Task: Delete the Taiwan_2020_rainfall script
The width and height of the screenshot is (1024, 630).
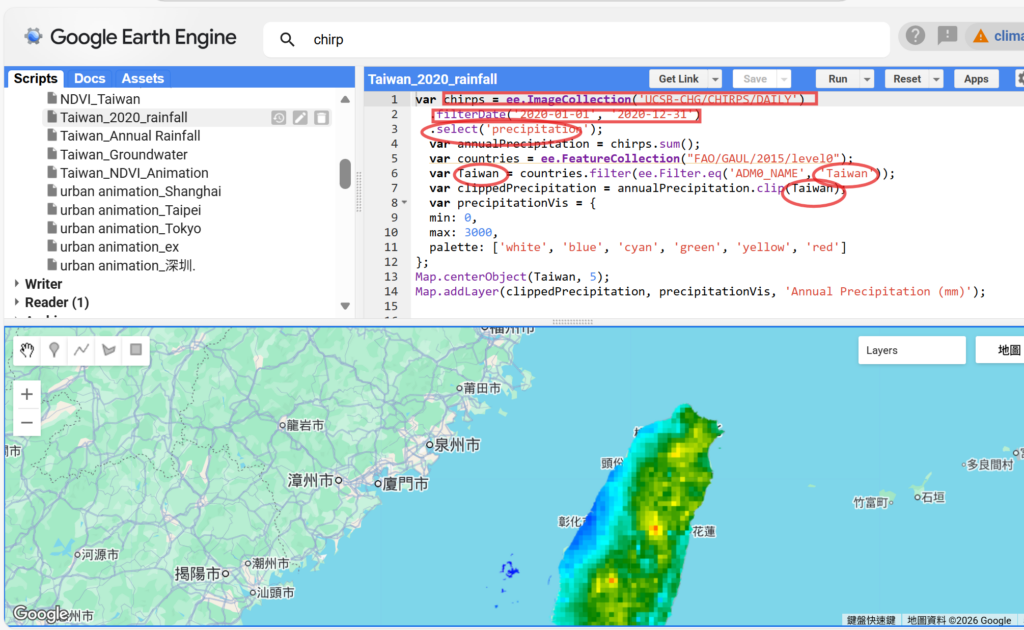Action: pyautogui.click(x=321, y=118)
